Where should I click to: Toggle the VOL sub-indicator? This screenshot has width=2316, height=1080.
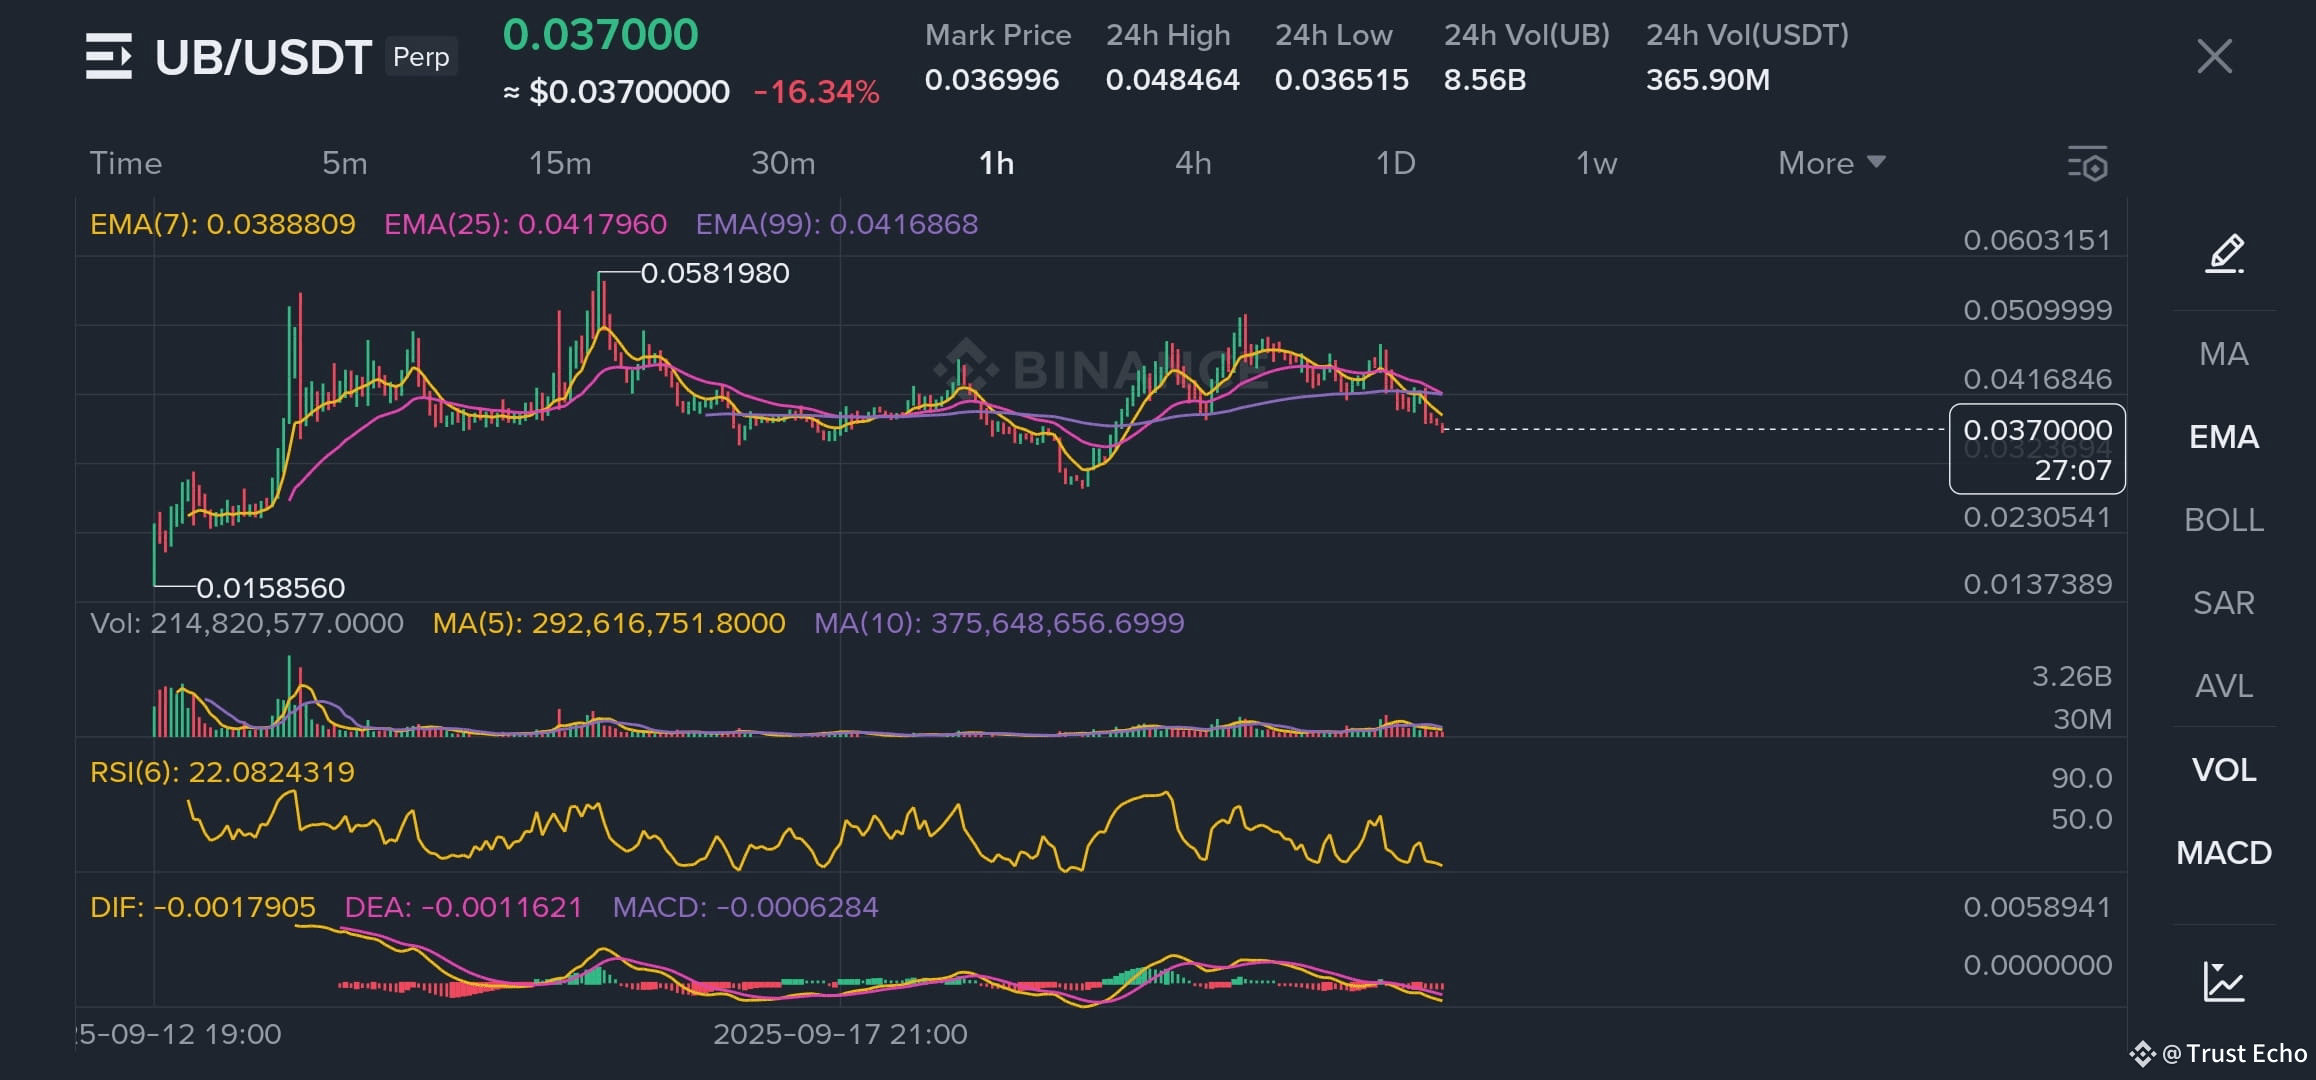tap(2224, 770)
